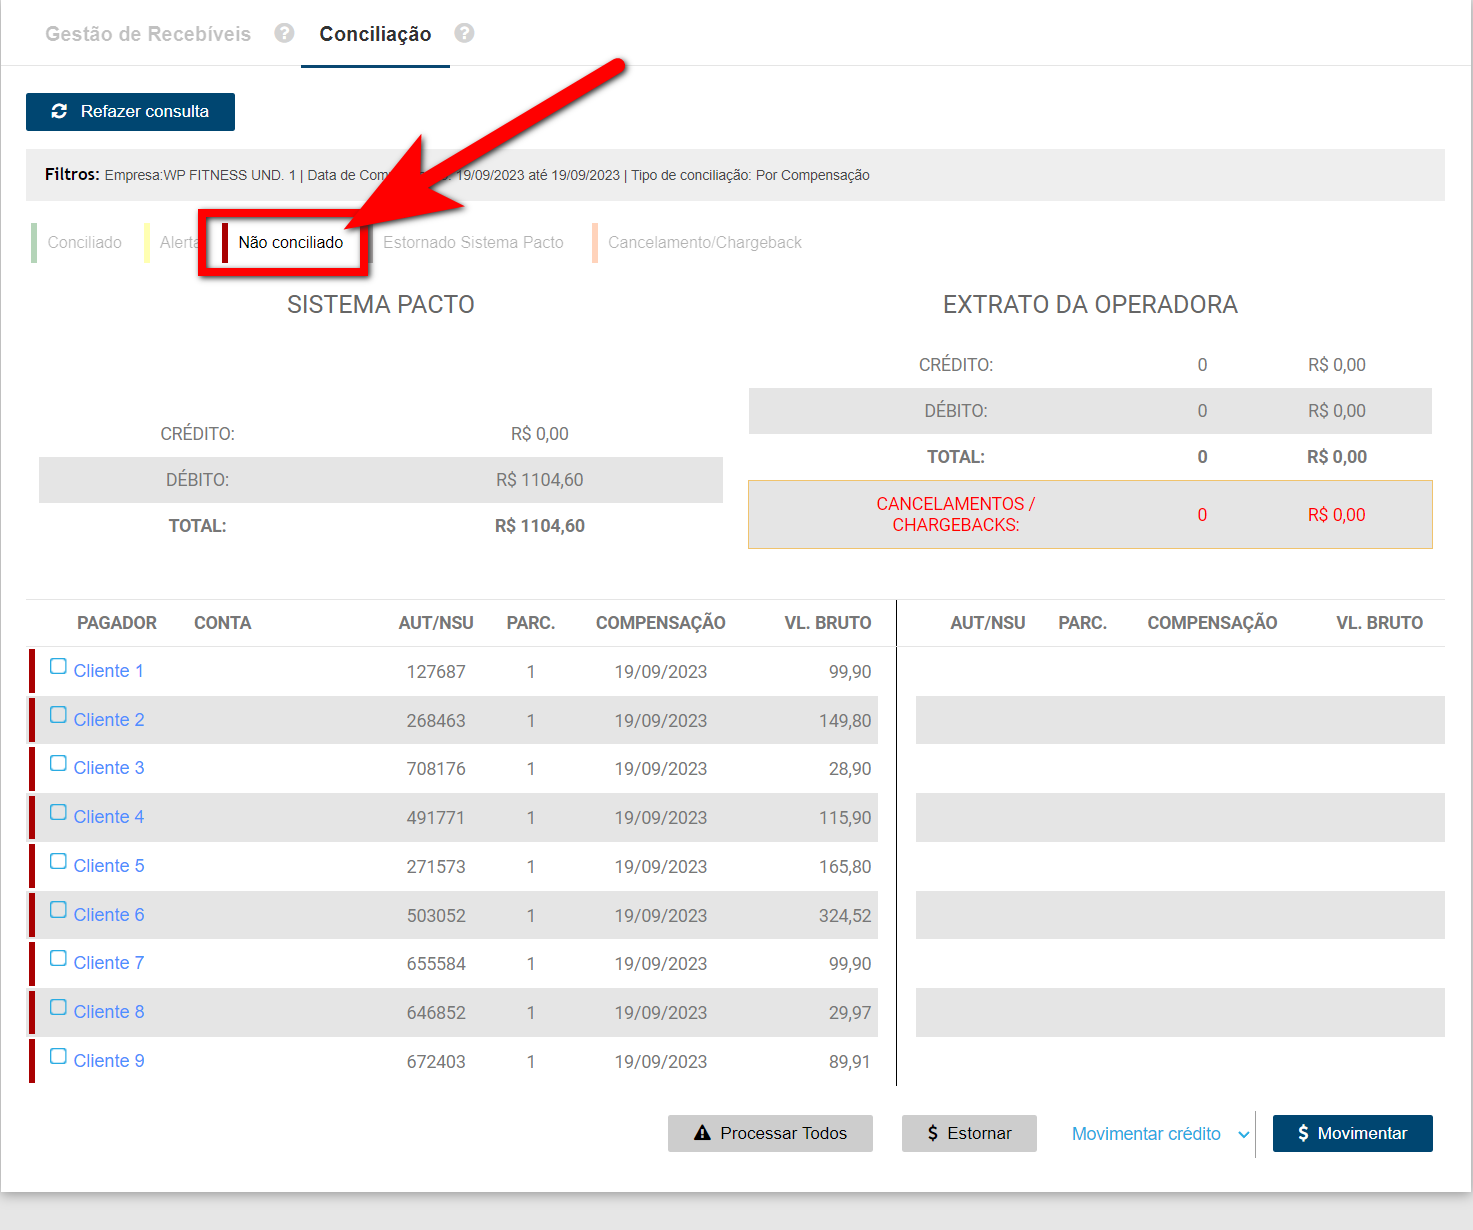Viewport: 1473px width, 1230px height.
Task: Filter by Estornado Sistema Pacto
Action: tap(473, 243)
